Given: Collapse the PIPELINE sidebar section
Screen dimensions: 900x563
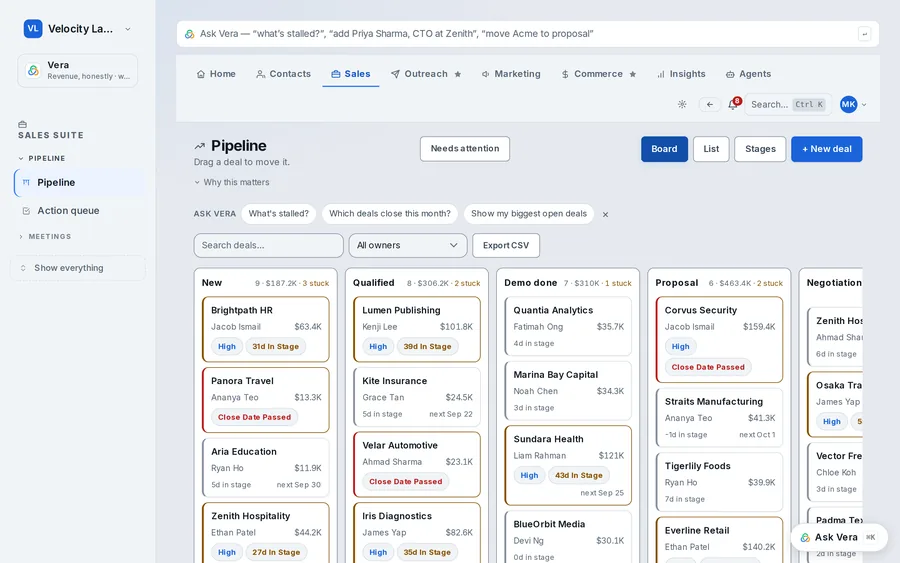Looking at the screenshot, I should [x=42, y=158].
